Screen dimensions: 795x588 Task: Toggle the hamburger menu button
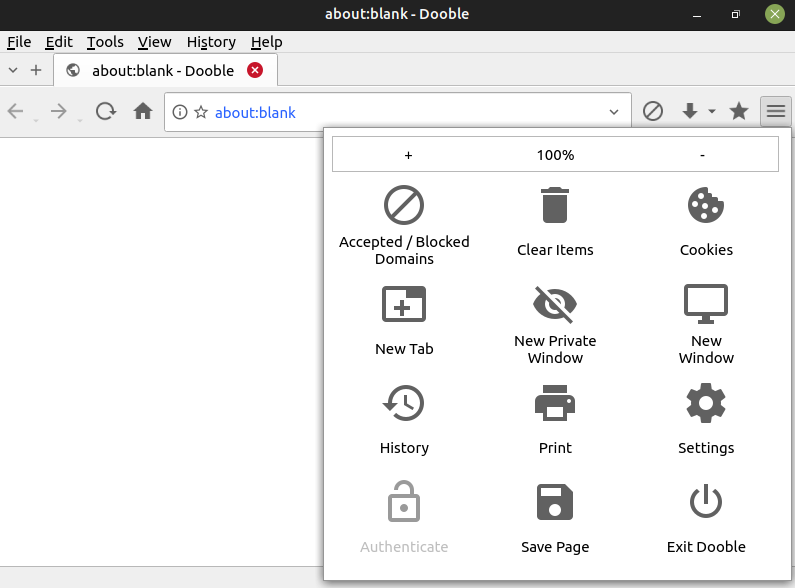(x=776, y=111)
